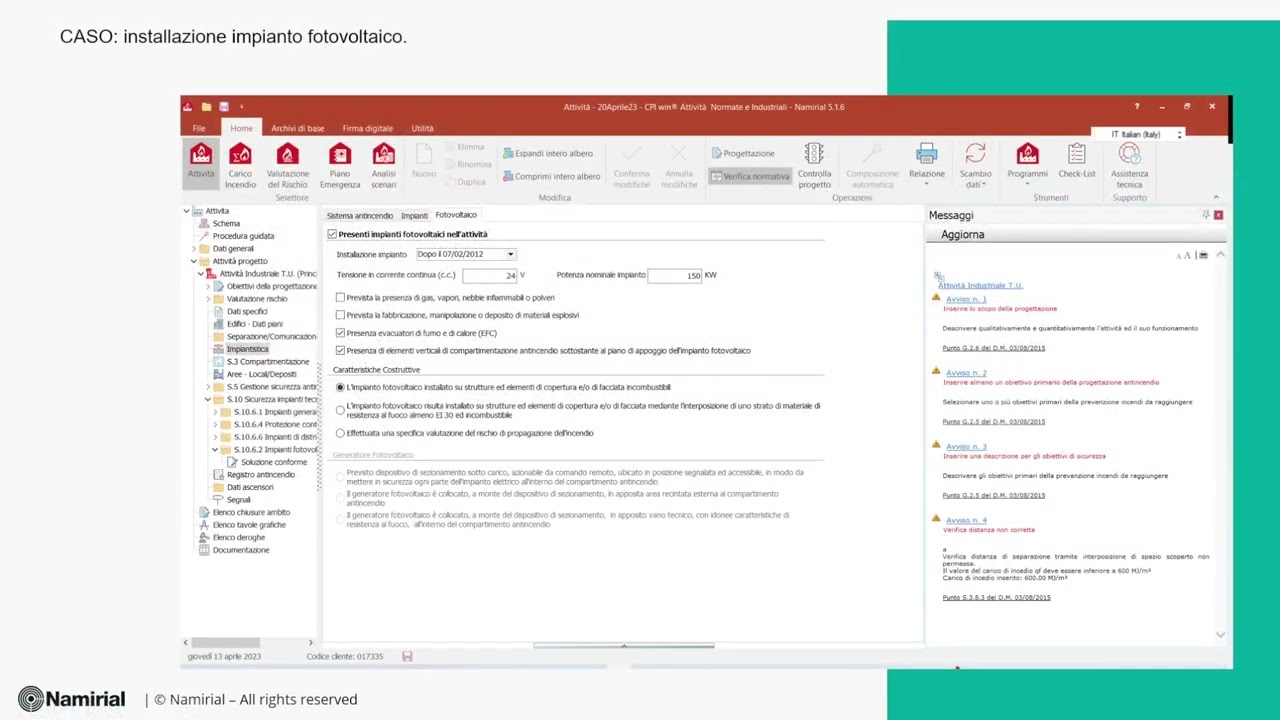The image size is (1280, 720).
Task: Select Documentazione in the tree
Action: (240, 550)
